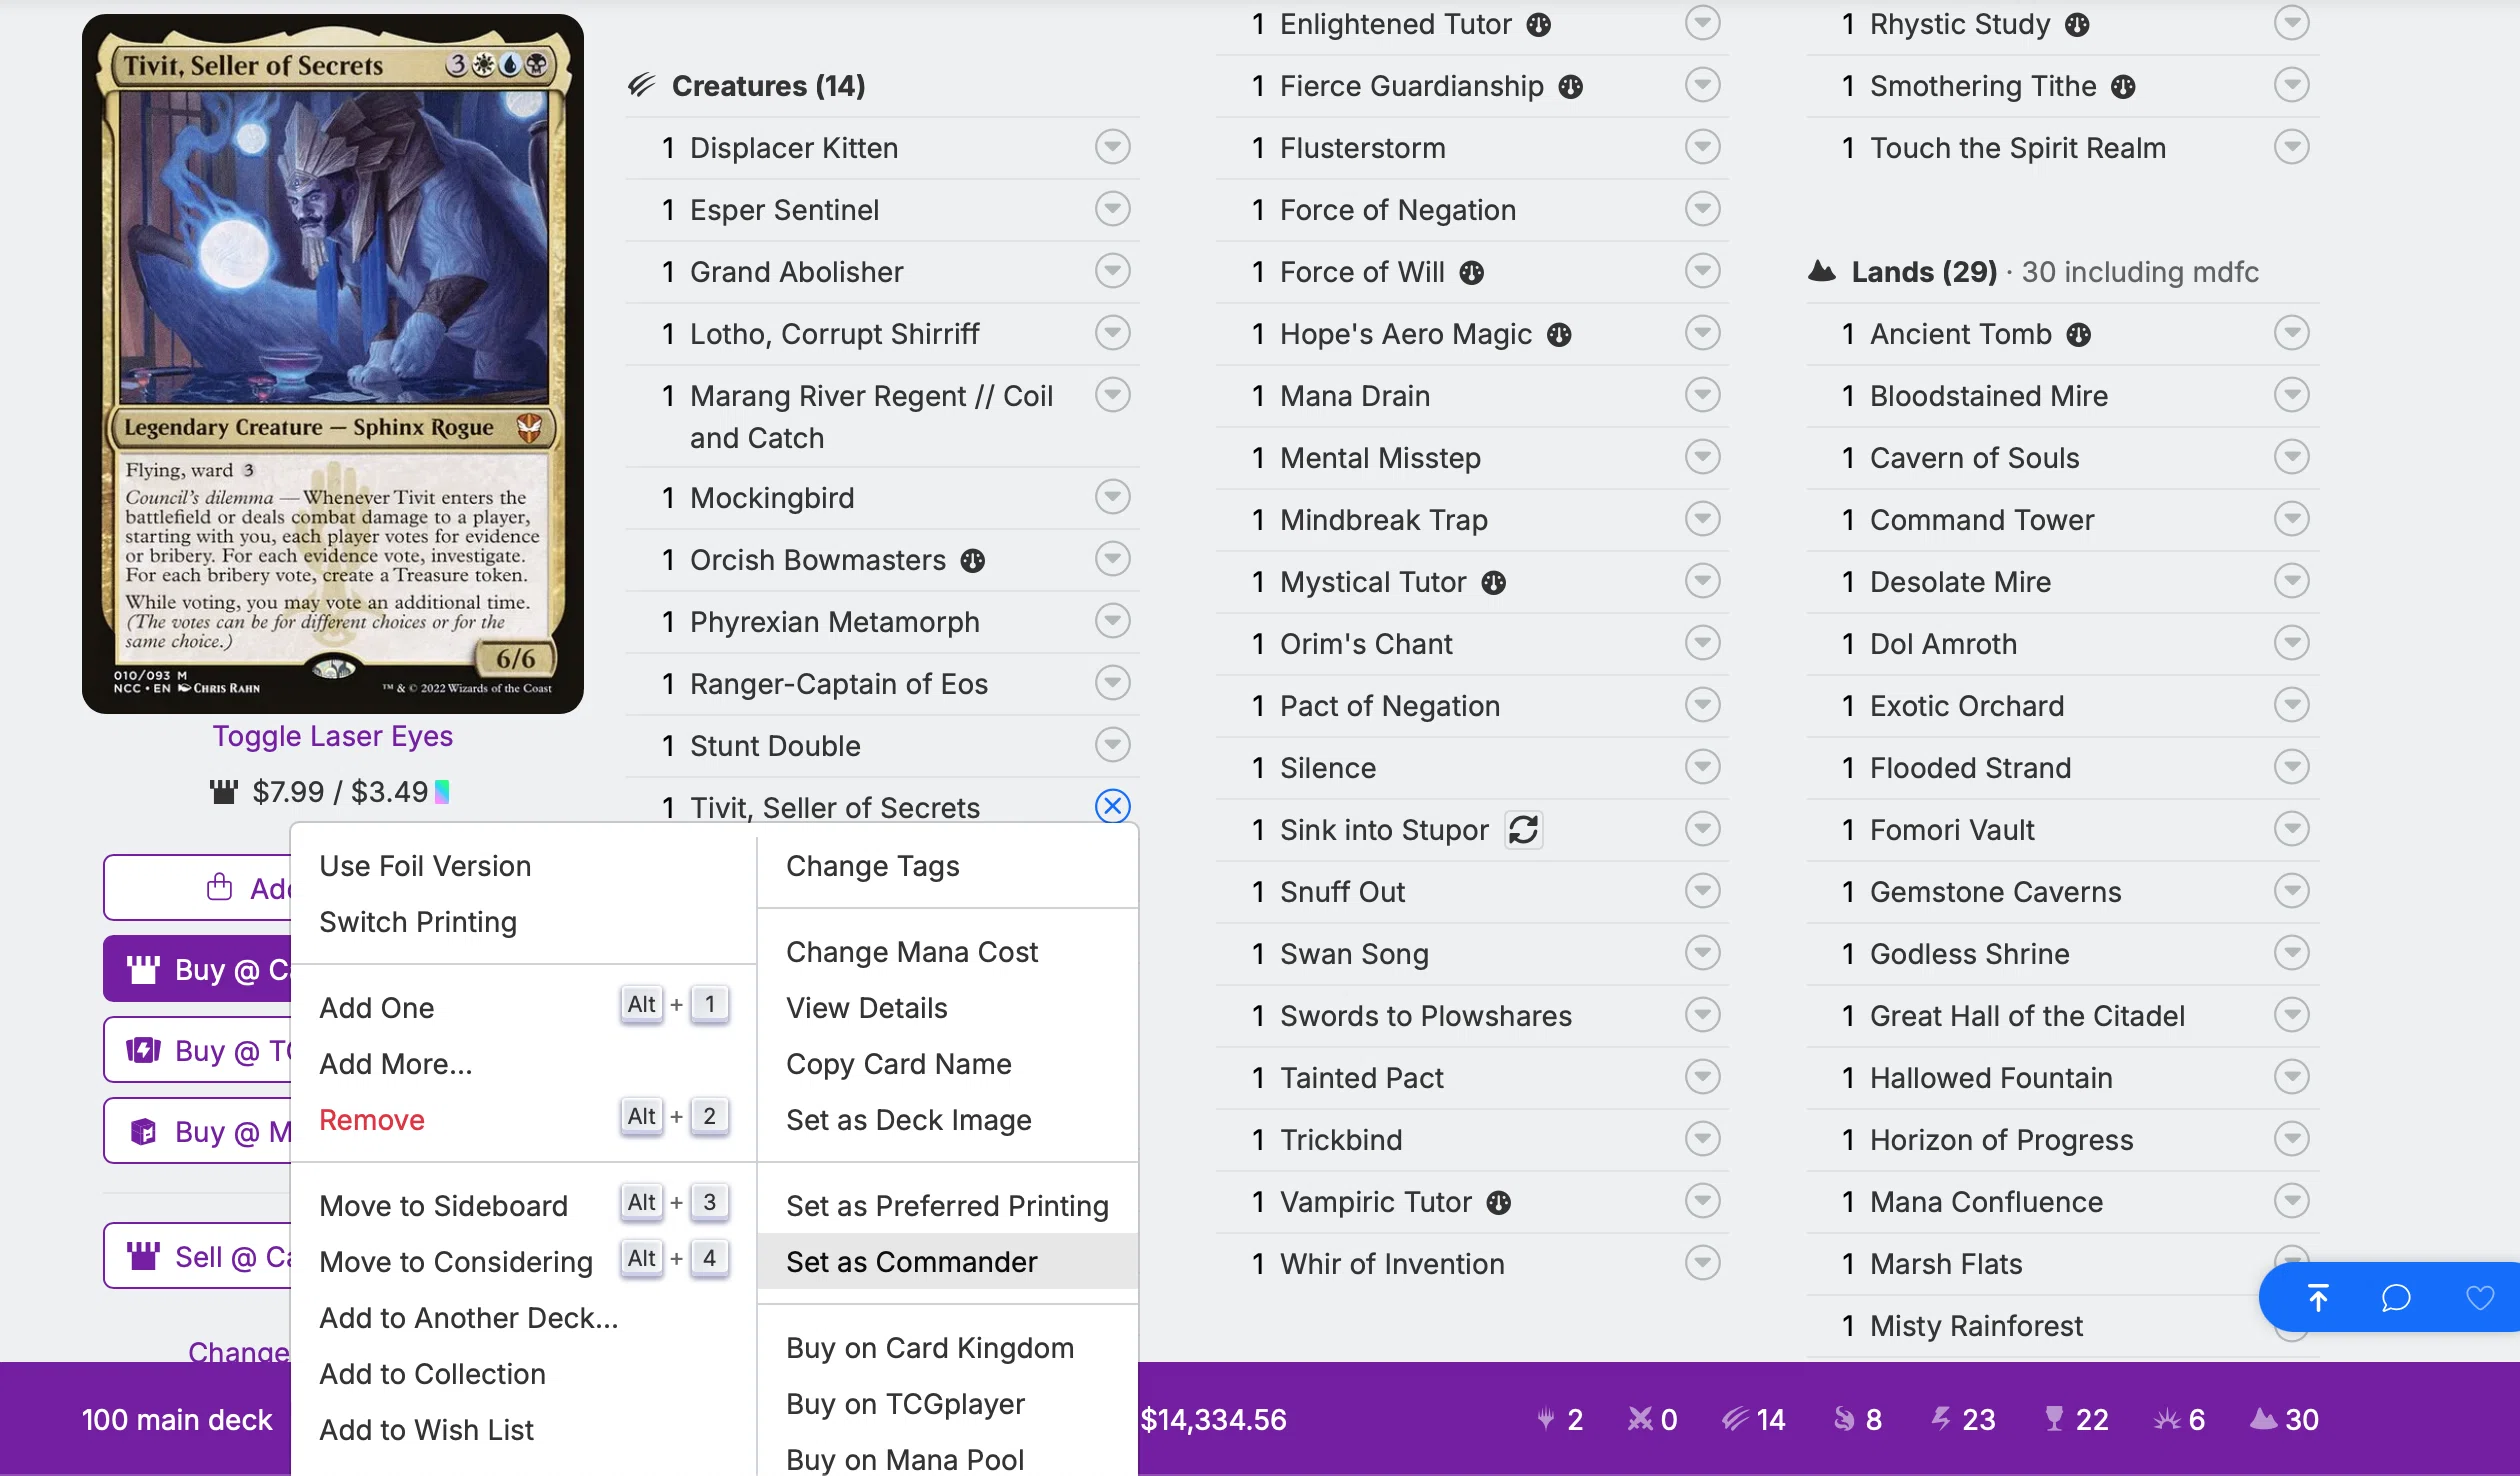Click the game changer badge beside Ancient Tomb
Screen dimensions: 2520x1476
point(2079,334)
